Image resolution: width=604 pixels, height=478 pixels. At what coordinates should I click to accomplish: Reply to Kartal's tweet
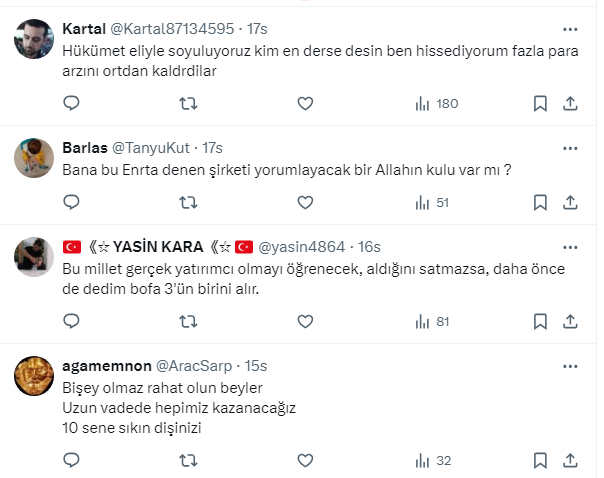click(x=70, y=103)
